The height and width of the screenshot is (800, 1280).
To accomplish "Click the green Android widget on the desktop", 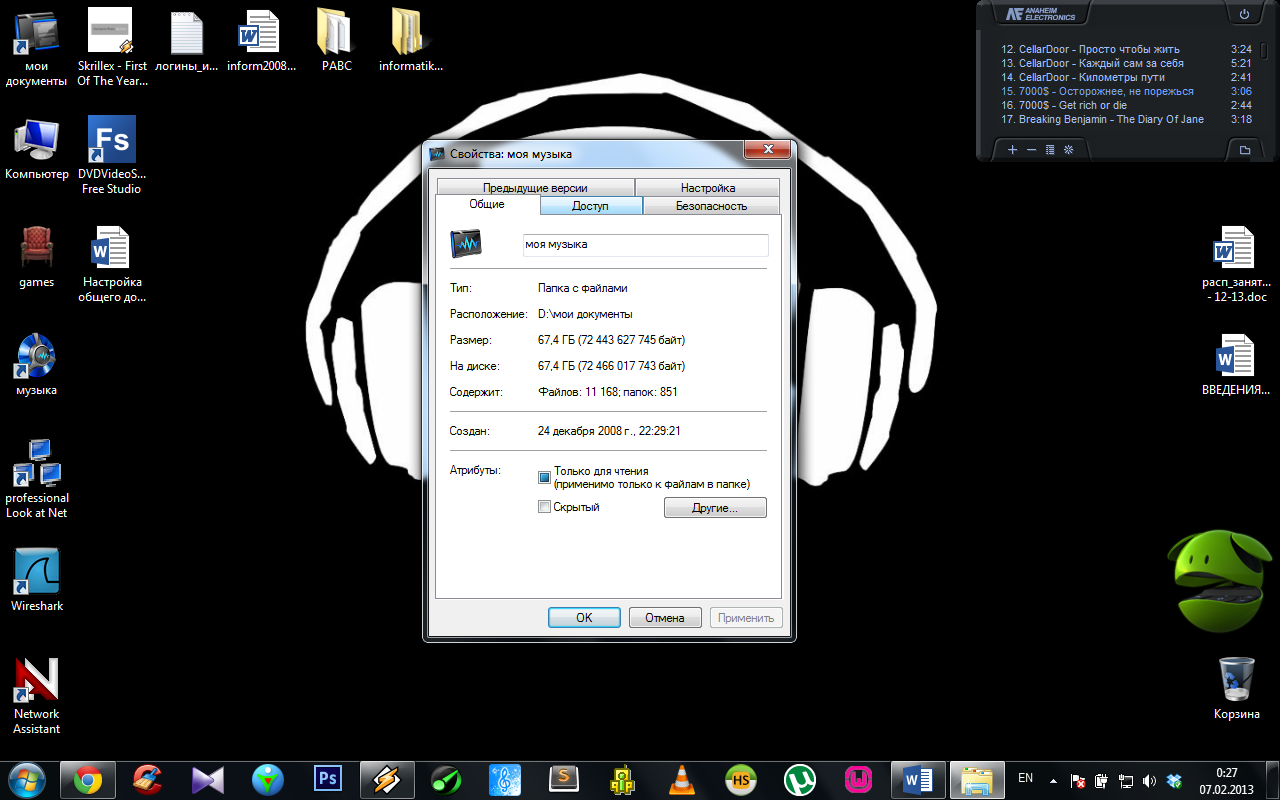I will pos(1222,579).
